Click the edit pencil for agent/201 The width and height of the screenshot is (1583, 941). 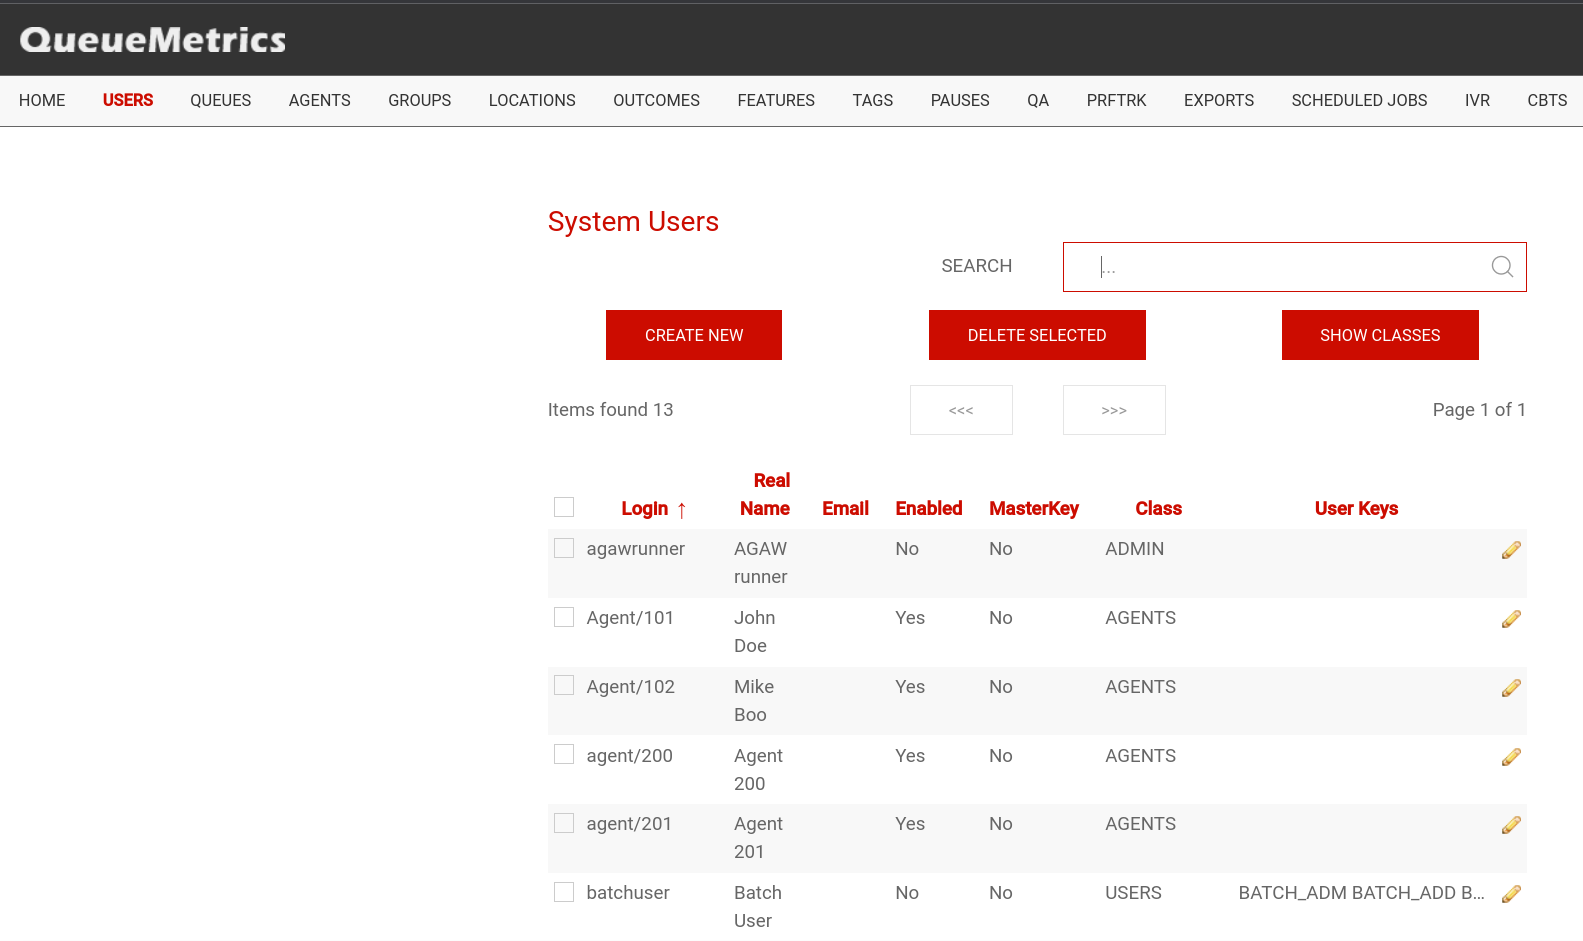tap(1511, 825)
